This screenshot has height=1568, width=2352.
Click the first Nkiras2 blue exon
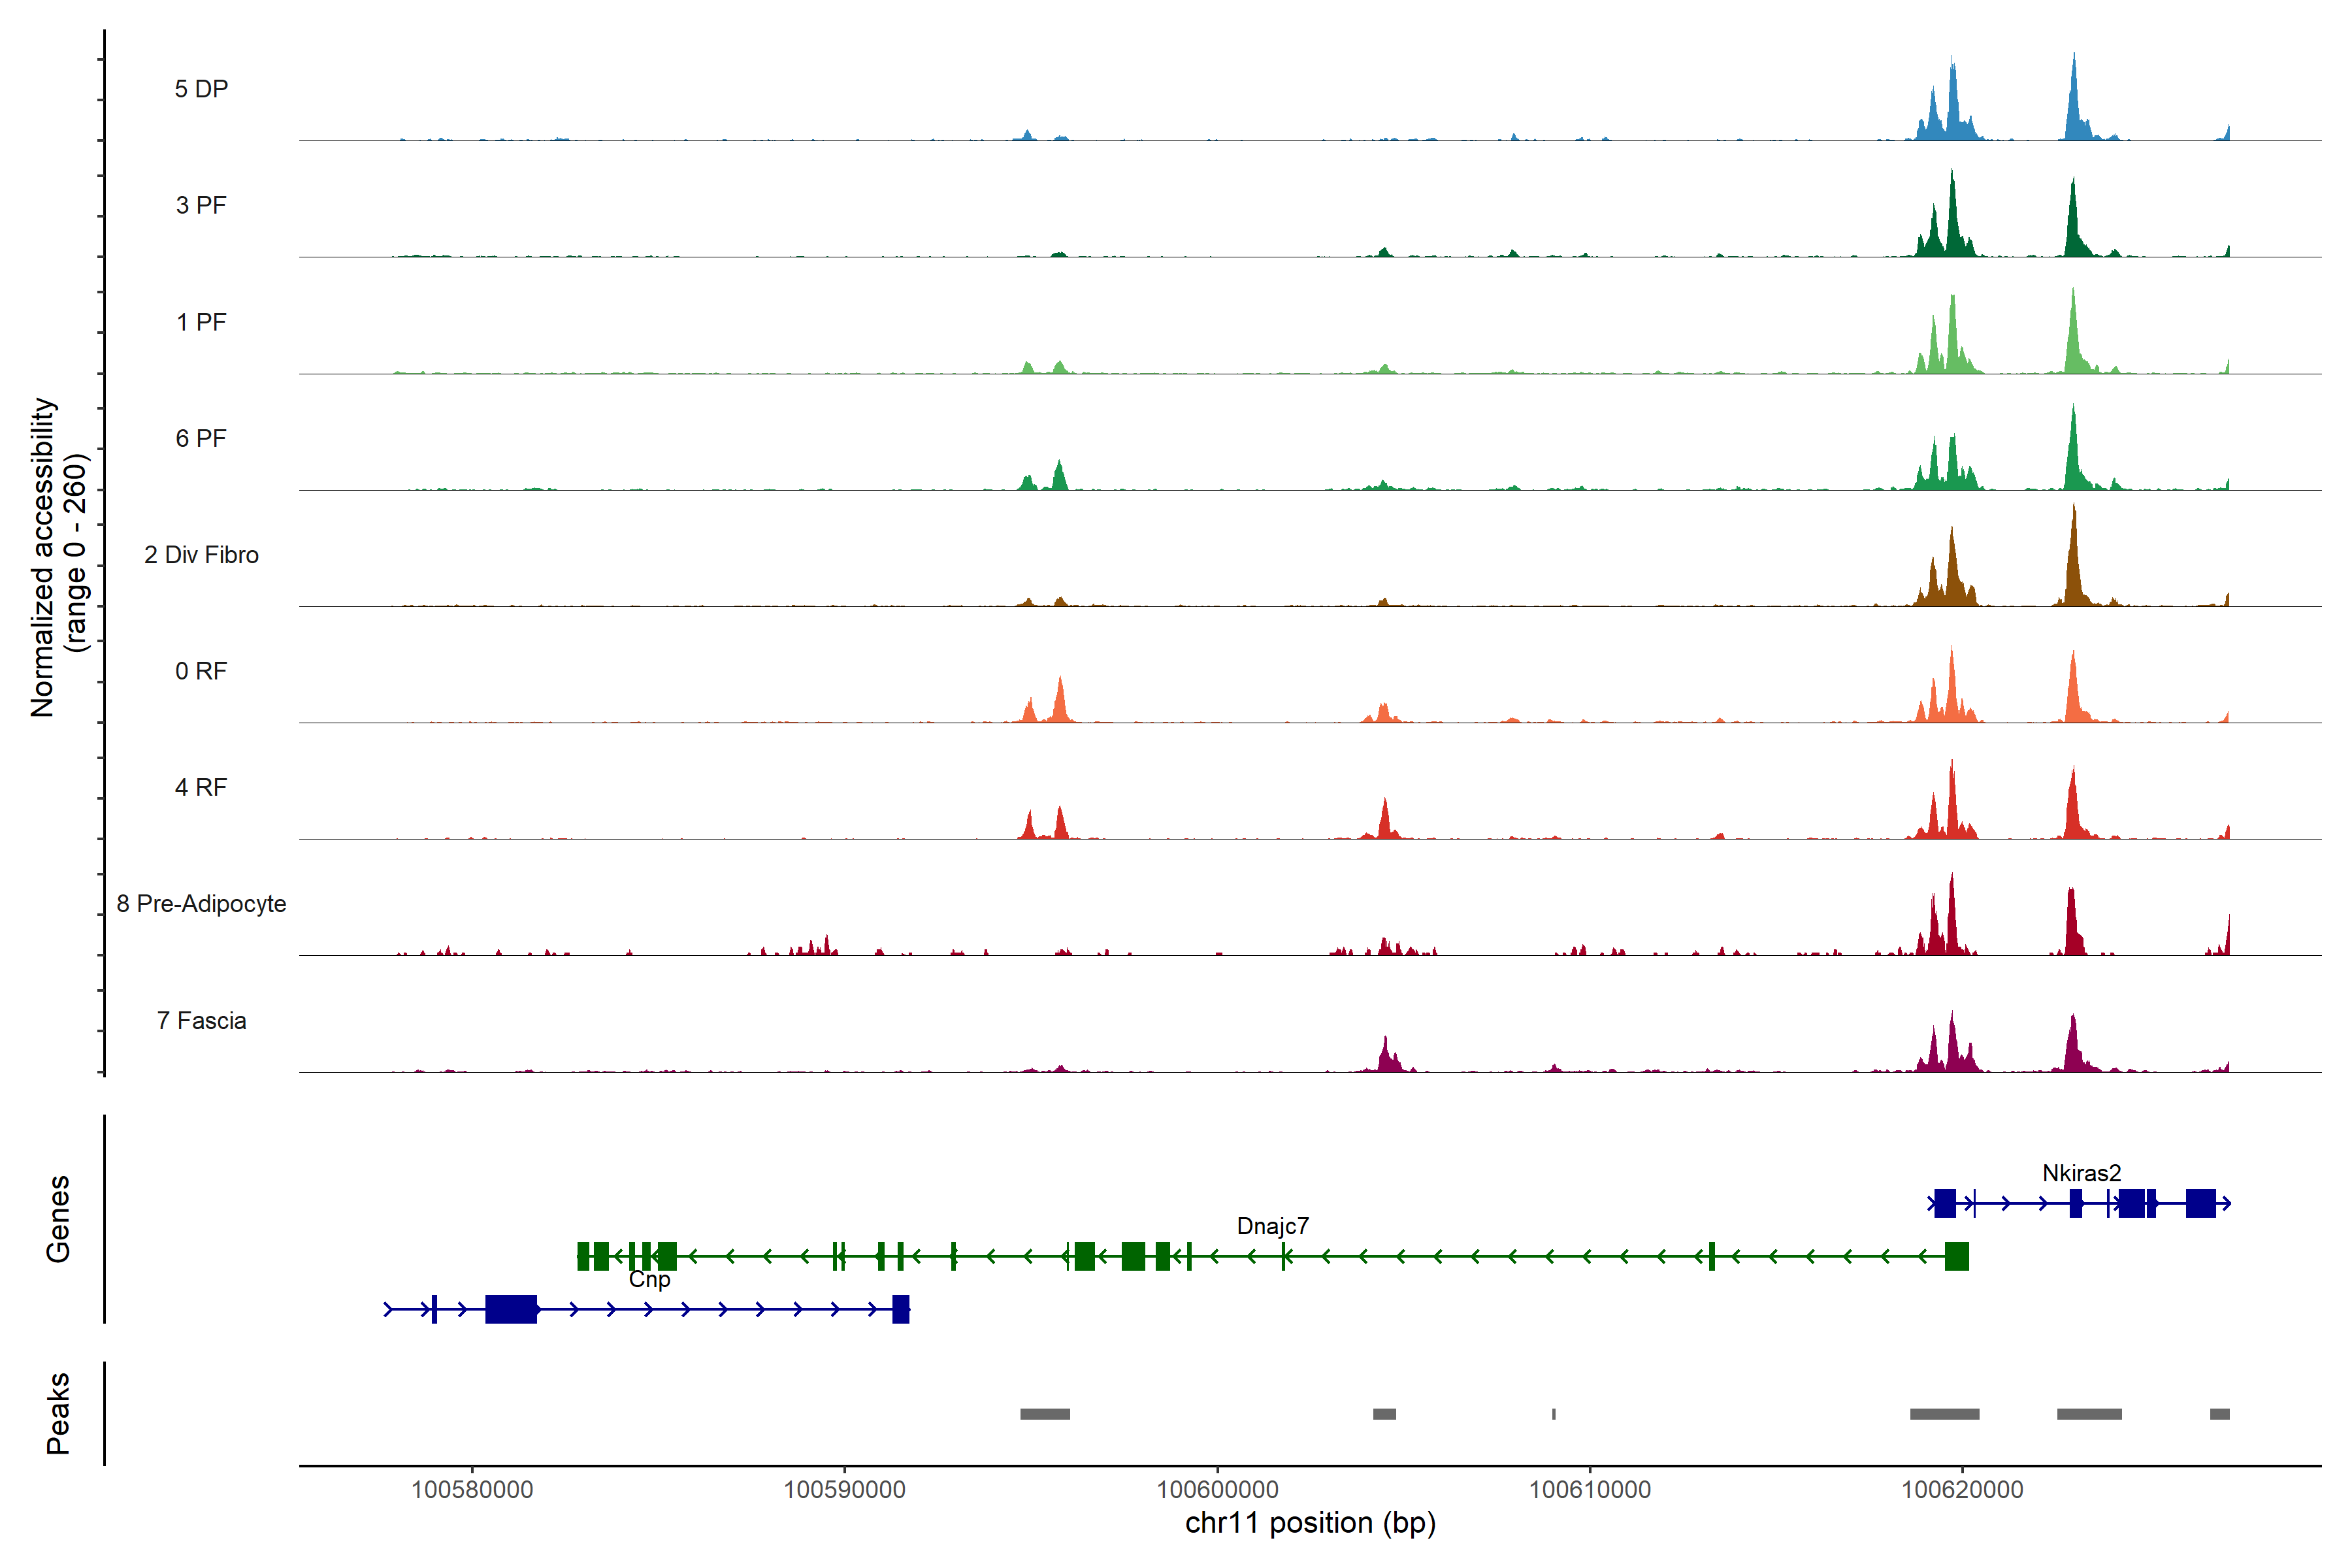click(x=1944, y=1203)
